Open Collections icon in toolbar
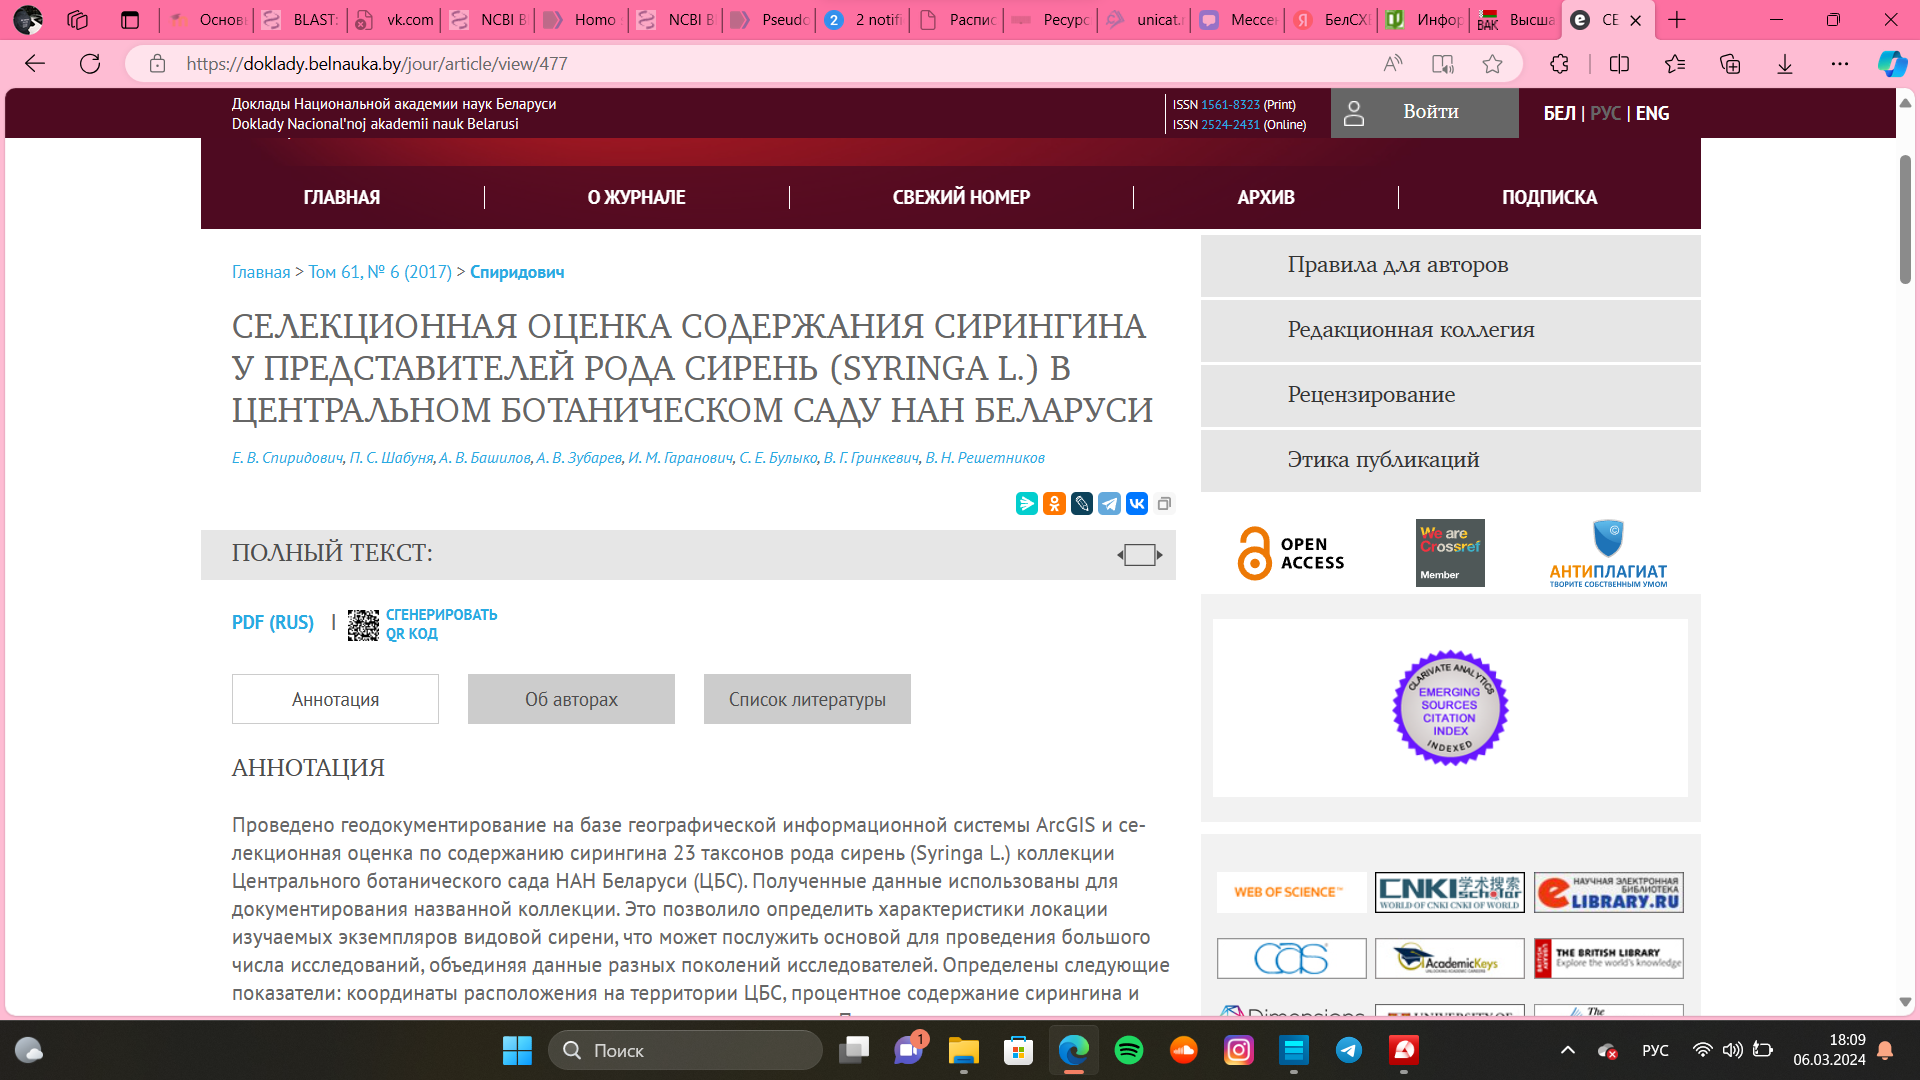Viewport: 1920px width, 1080px height. click(1730, 64)
